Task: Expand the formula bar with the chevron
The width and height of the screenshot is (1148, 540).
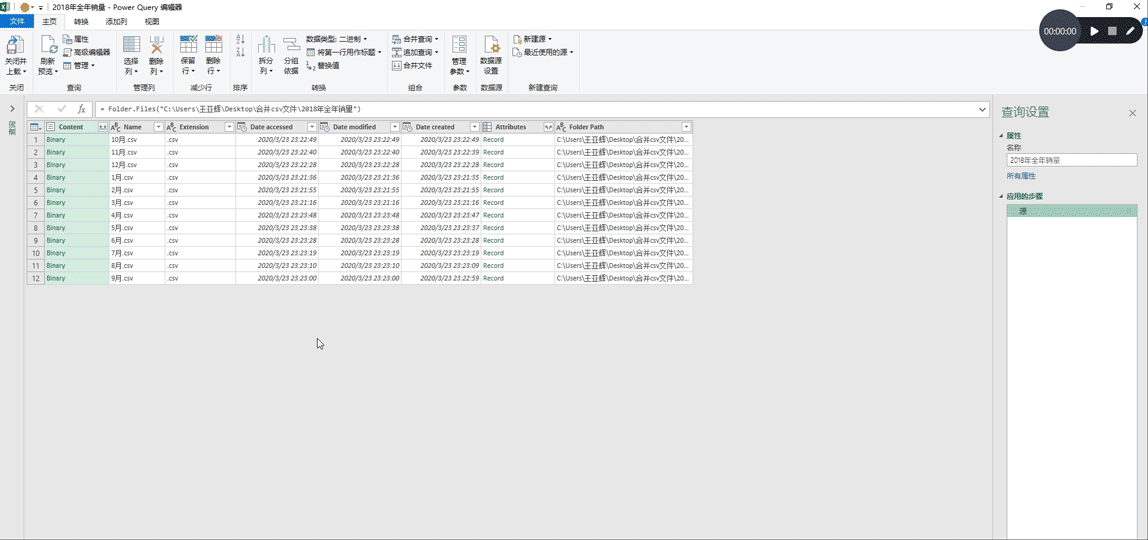Action: [x=982, y=109]
